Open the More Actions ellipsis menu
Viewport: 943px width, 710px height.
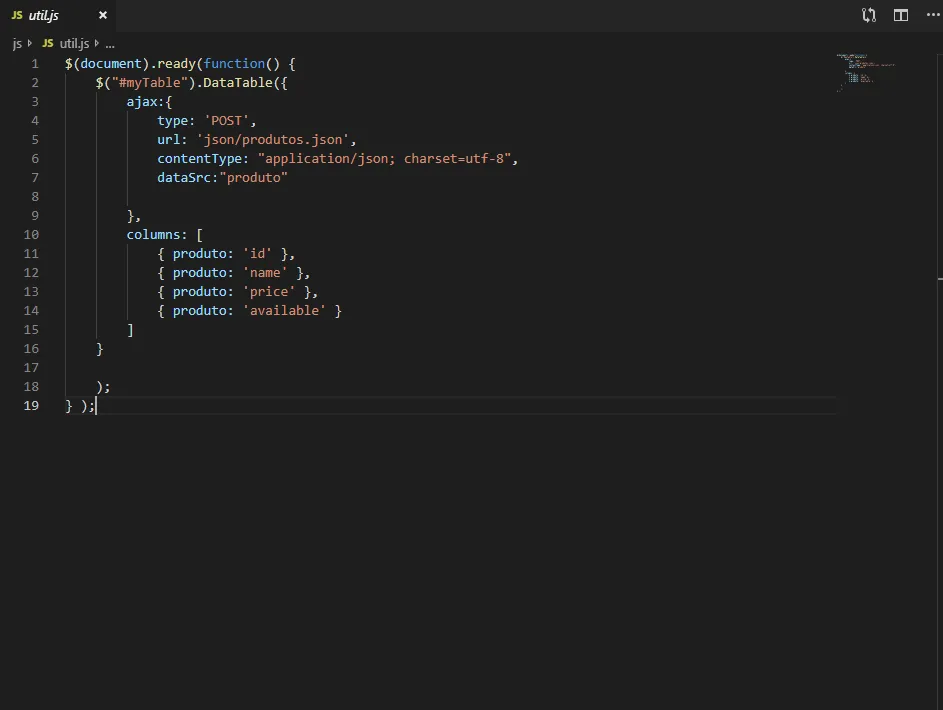click(x=930, y=15)
